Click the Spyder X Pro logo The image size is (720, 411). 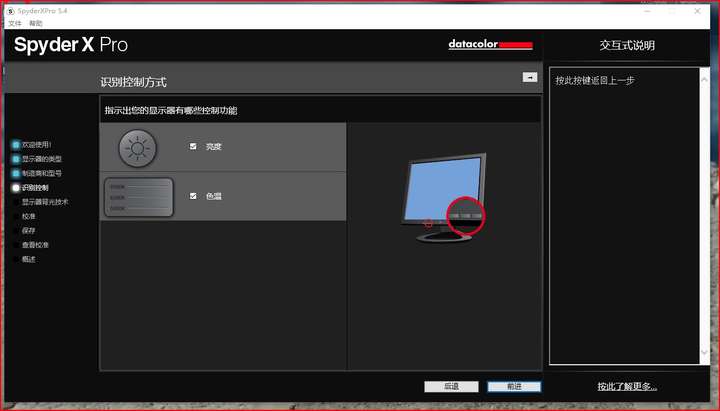71,45
